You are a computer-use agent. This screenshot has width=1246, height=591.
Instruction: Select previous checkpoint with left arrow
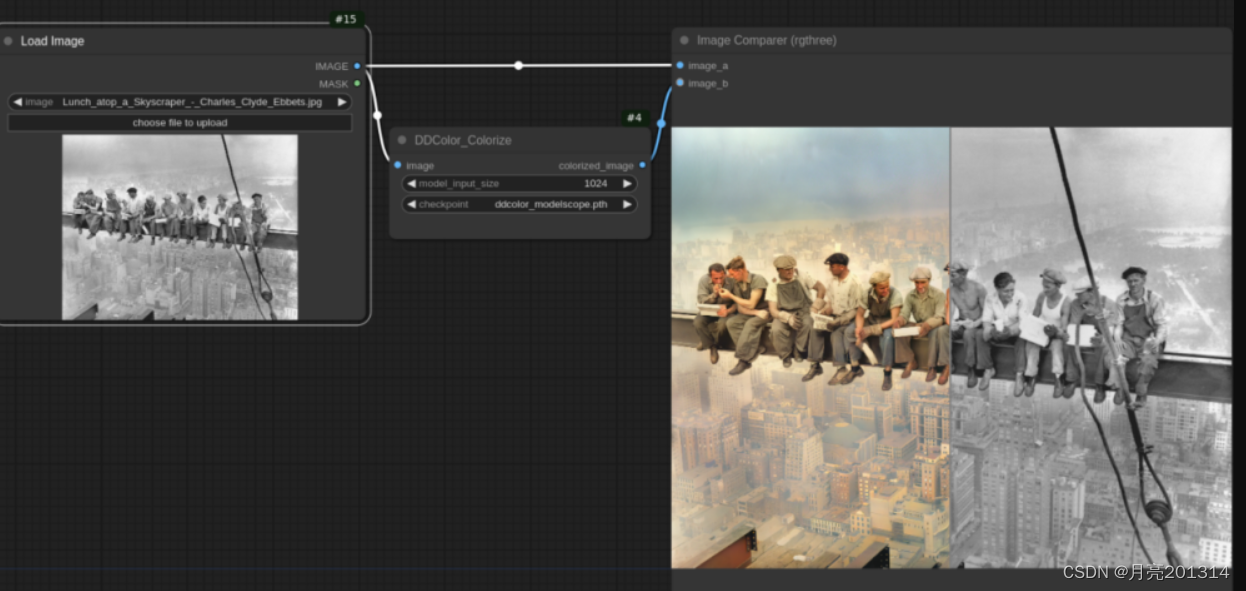click(411, 204)
